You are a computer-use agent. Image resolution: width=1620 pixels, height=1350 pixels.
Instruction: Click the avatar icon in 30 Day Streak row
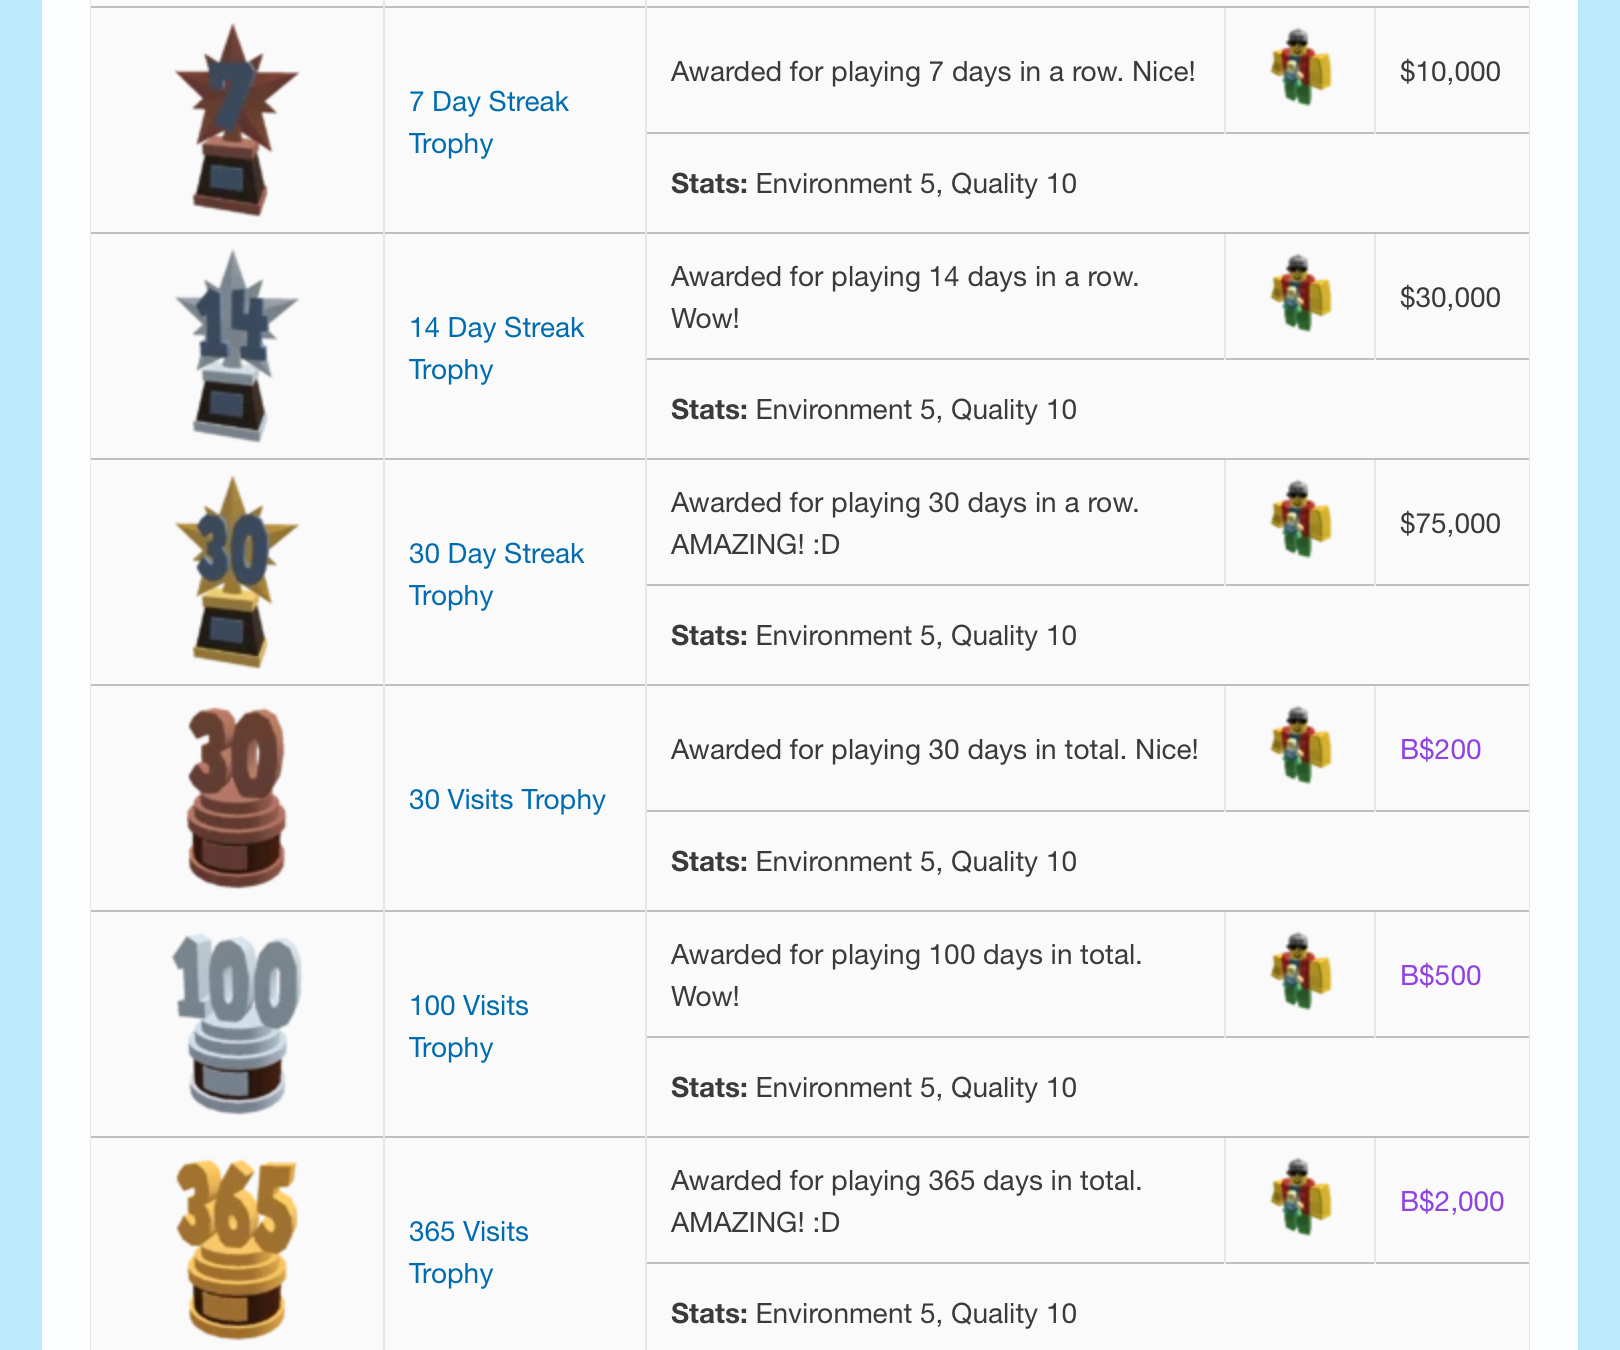pyautogui.click(x=1300, y=520)
